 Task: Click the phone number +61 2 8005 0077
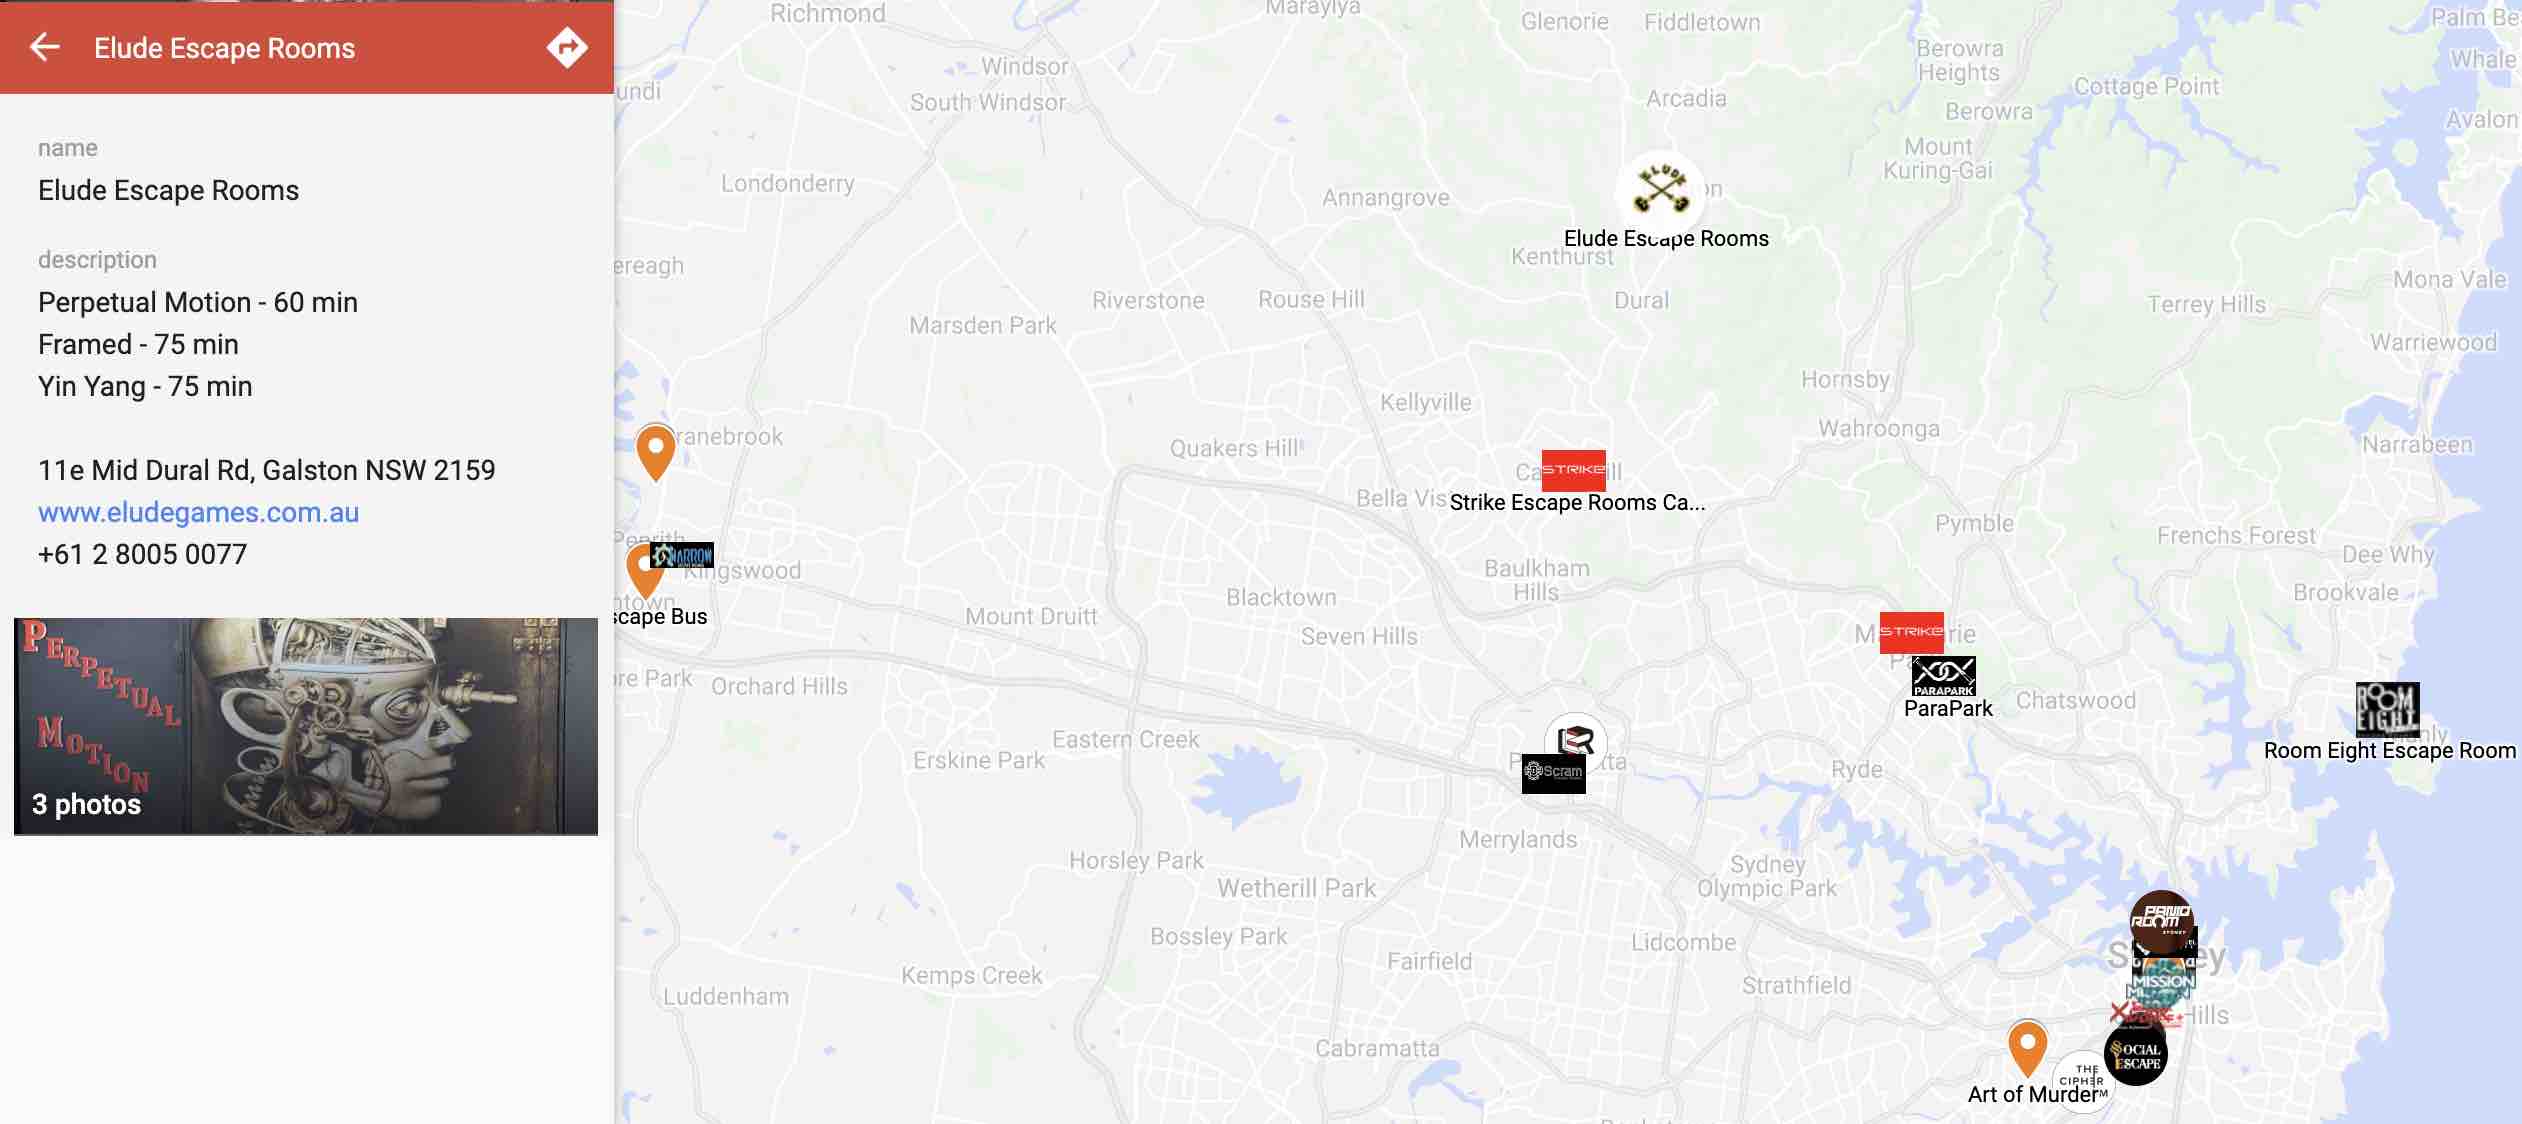tap(142, 554)
